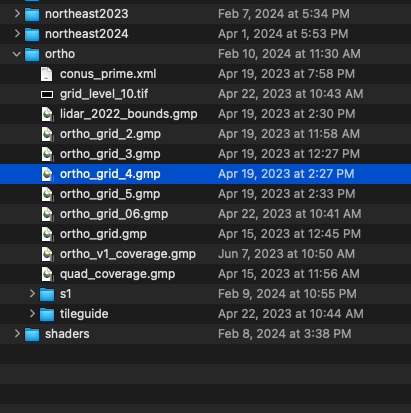
Task: Expand the northeast2023 folder
Action: [17, 14]
